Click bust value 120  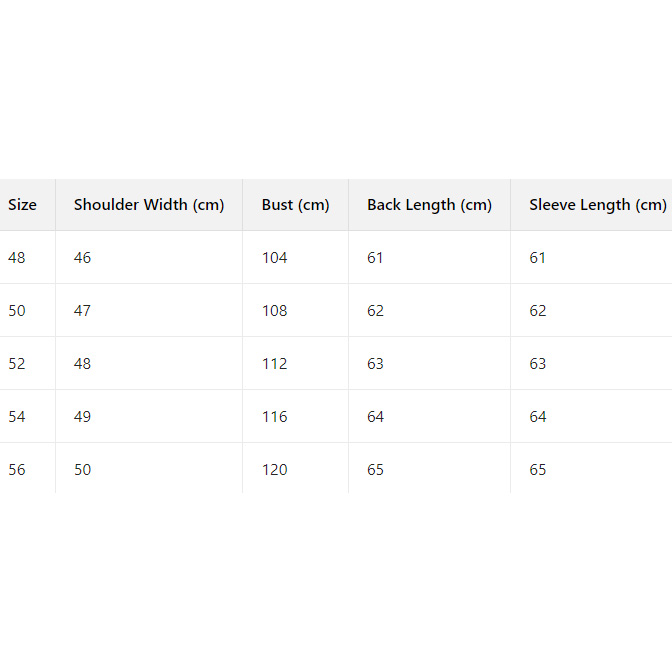274,470
